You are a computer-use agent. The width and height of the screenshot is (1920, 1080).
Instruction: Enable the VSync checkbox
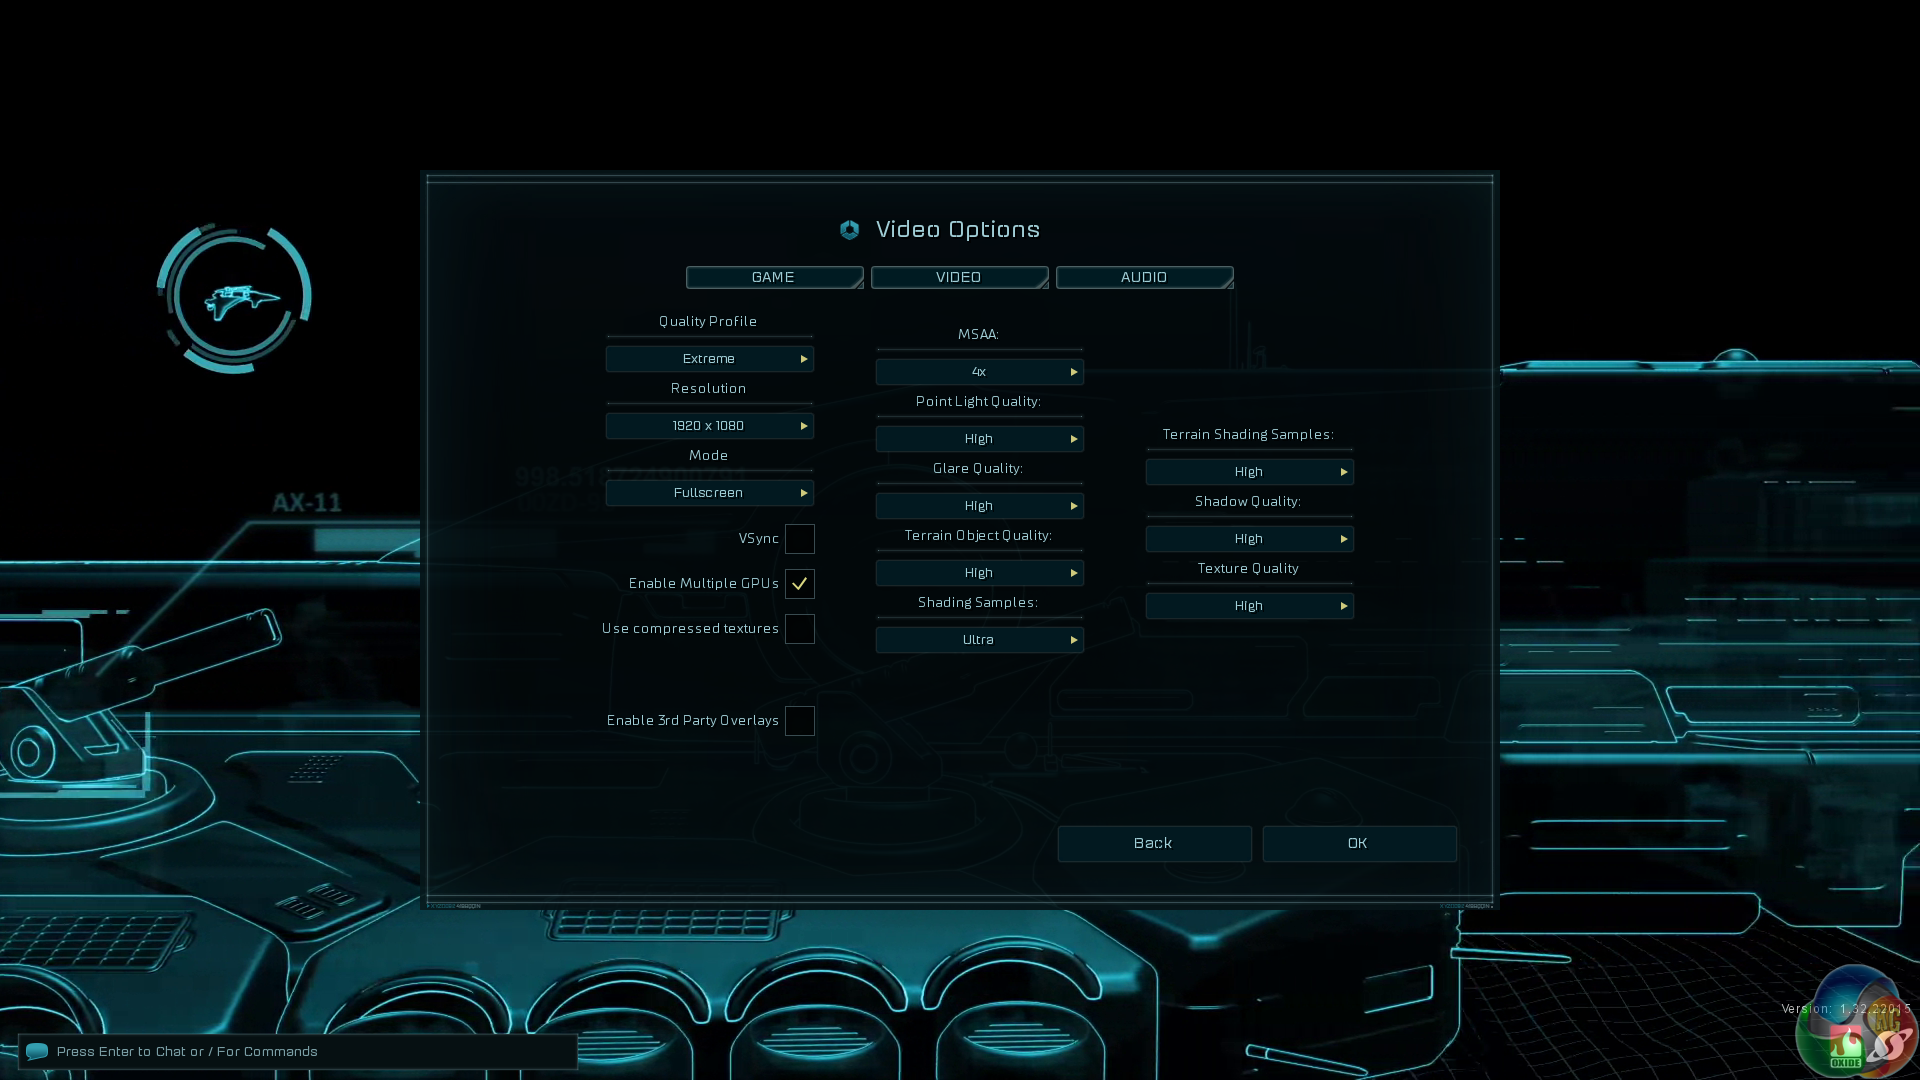[x=800, y=539]
